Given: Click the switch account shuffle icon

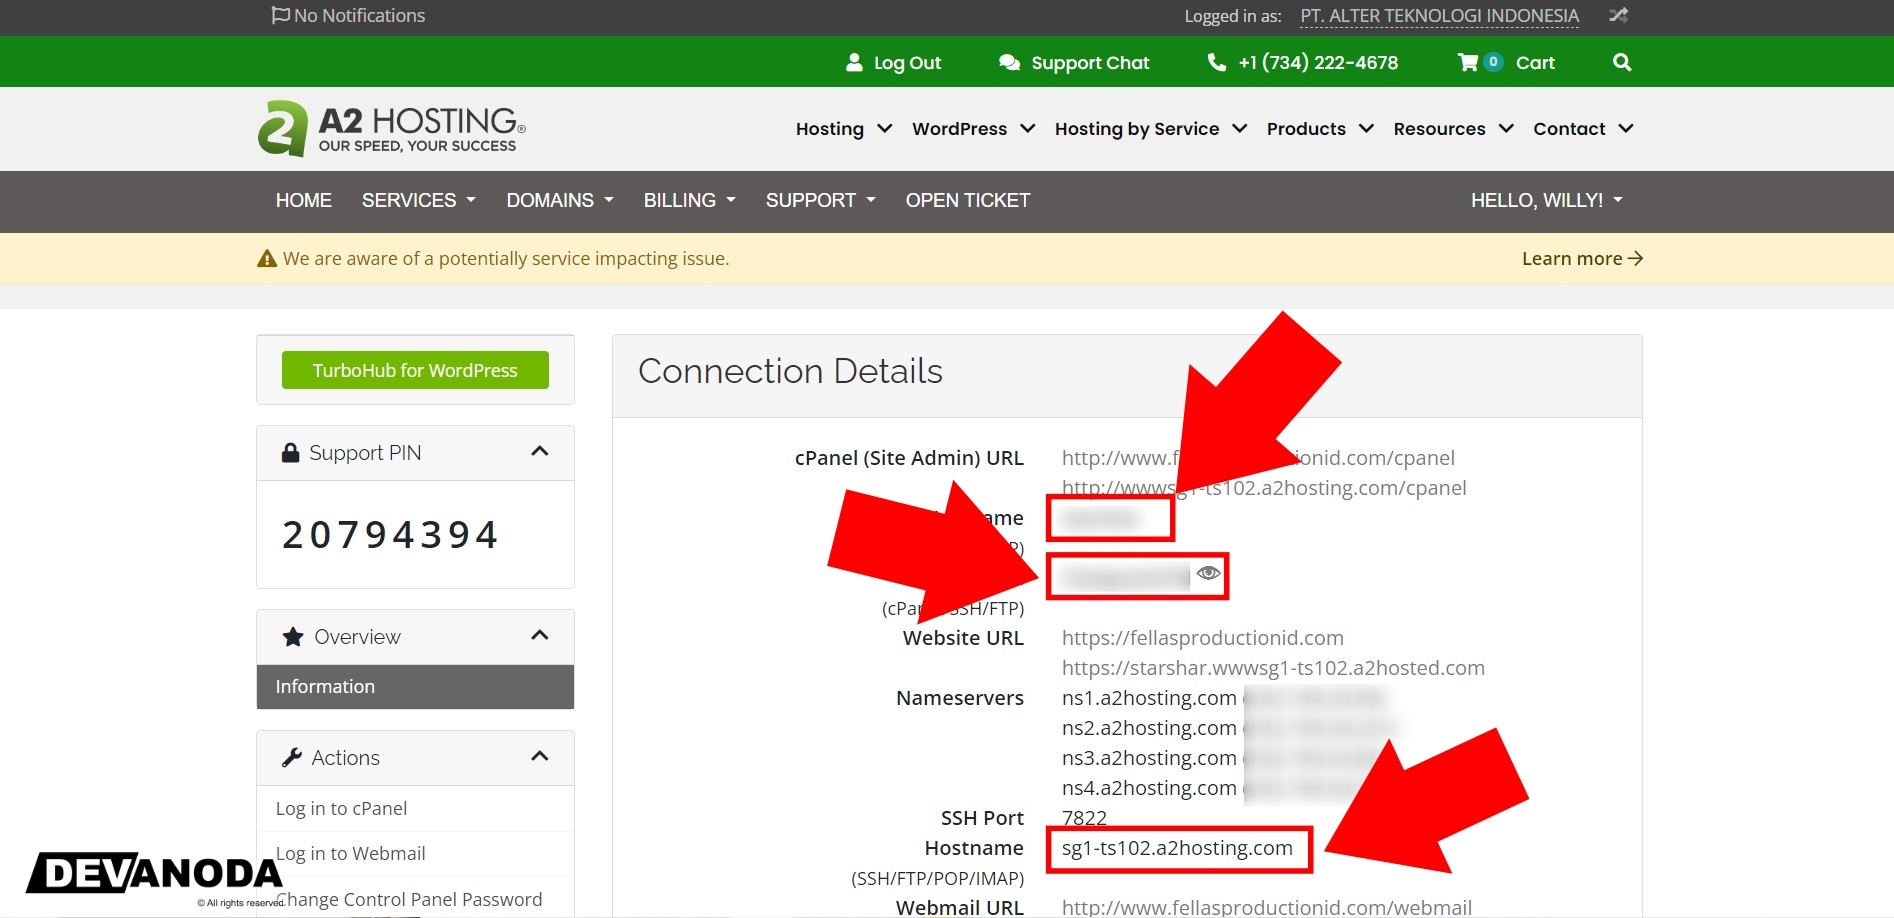Looking at the screenshot, I should (x=1618, y=15).
